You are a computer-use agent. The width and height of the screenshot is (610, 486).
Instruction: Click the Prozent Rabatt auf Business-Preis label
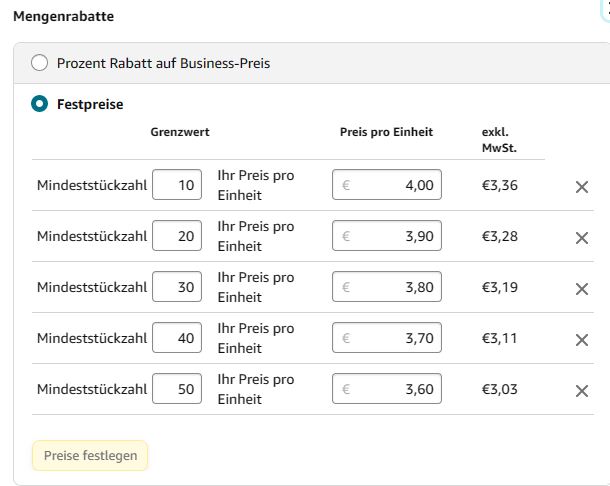pyautogui.click(x=163, y=63)
